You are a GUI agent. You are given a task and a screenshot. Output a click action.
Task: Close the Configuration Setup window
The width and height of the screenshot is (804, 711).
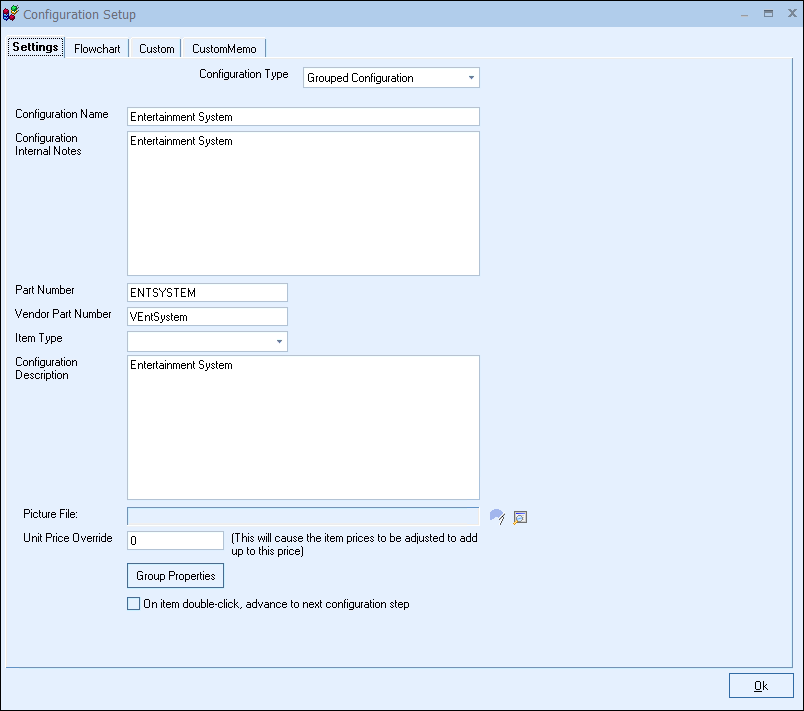coord(790,14)
